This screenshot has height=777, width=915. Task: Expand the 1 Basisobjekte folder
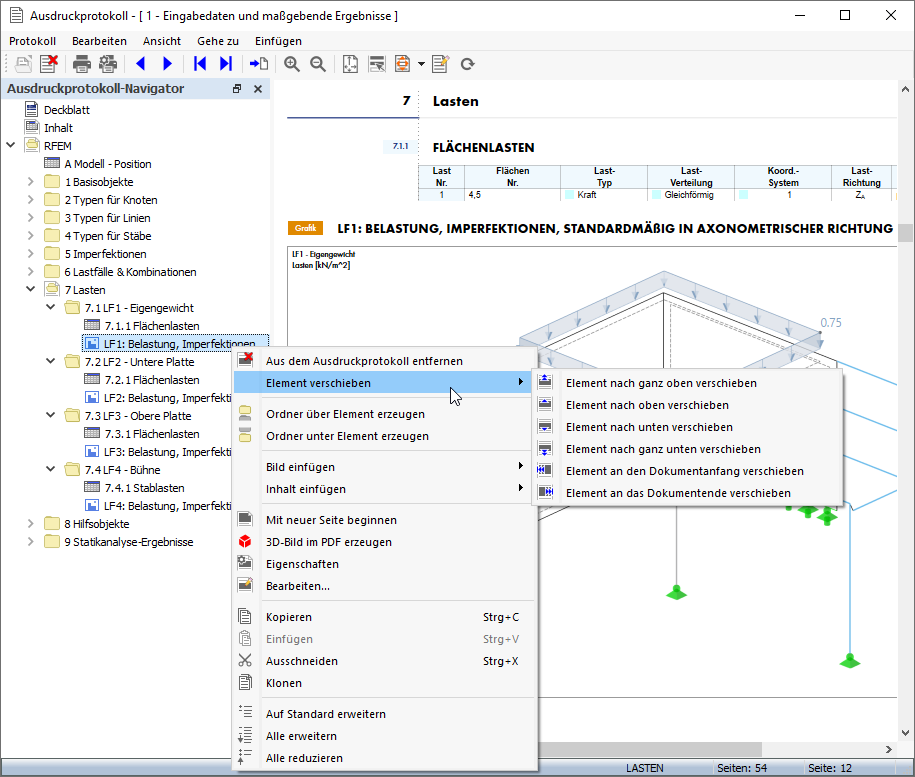[30, 181]
